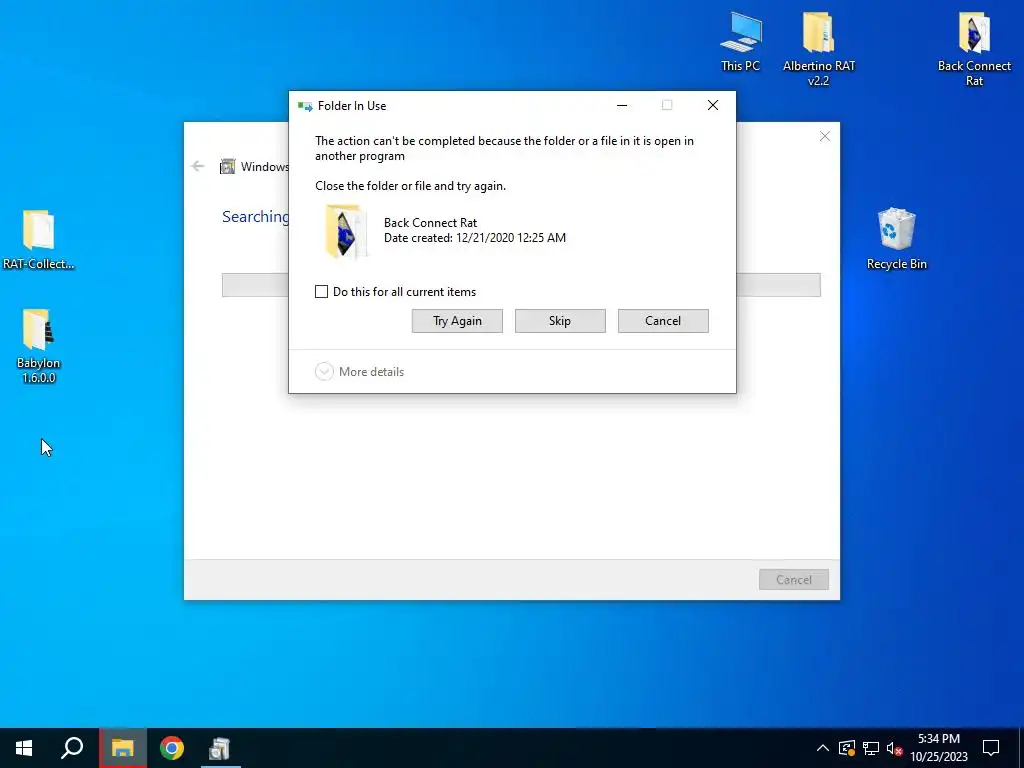This screenshot has height=768, width=1024.
Task: Close the background Windows wizard window
Action: [x=825, y=136]
